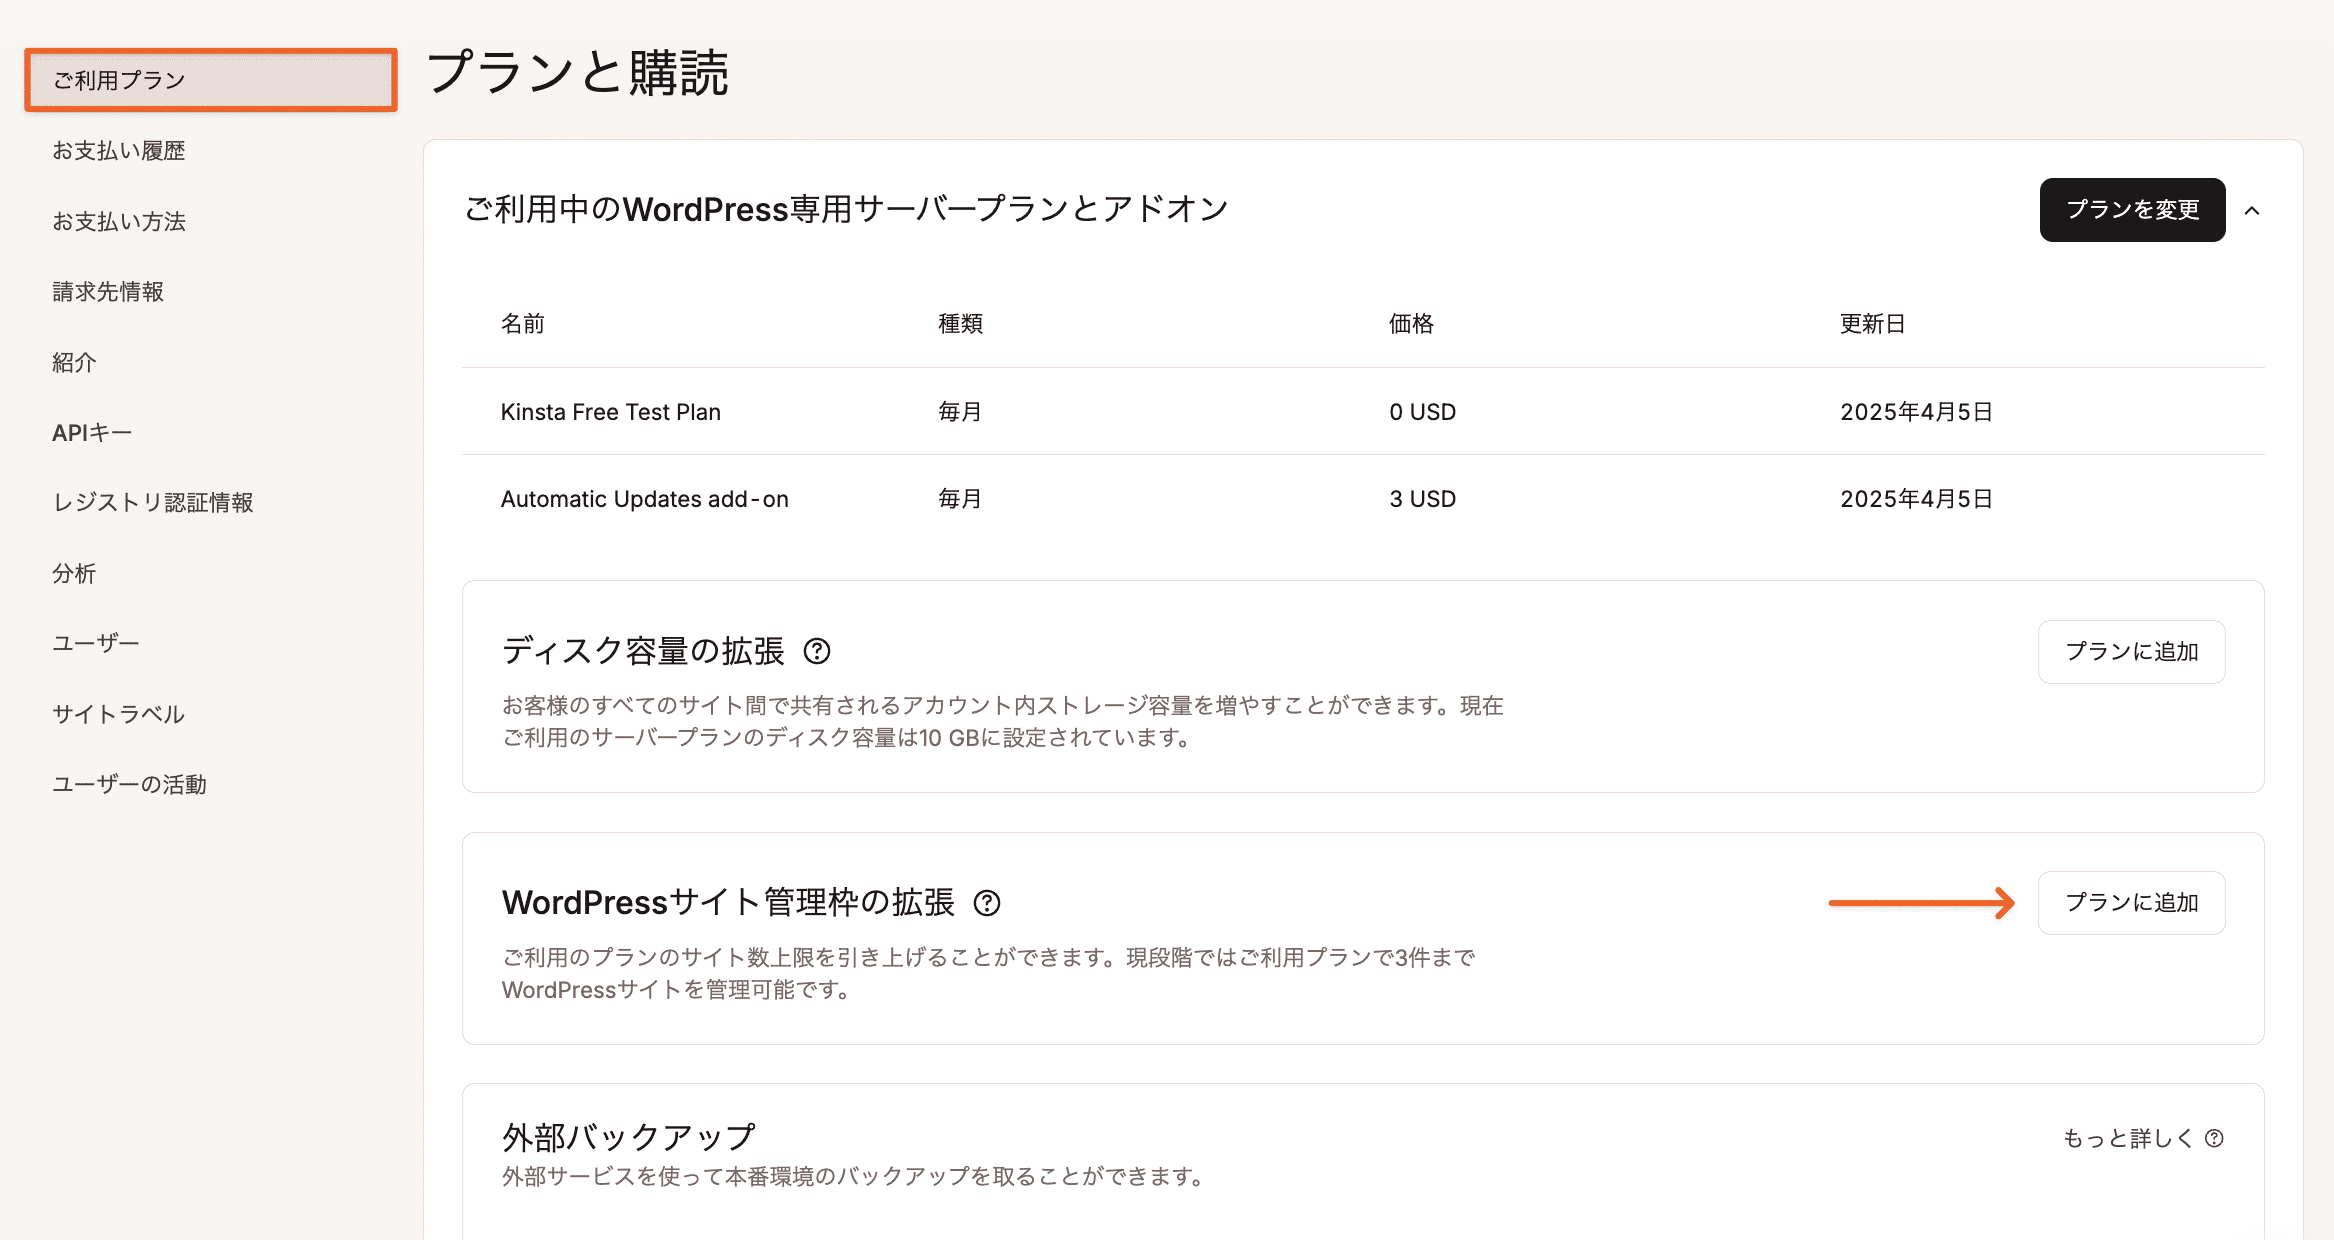
Task: Open ユーザーの活動 sidebar item
Action: 129,785
